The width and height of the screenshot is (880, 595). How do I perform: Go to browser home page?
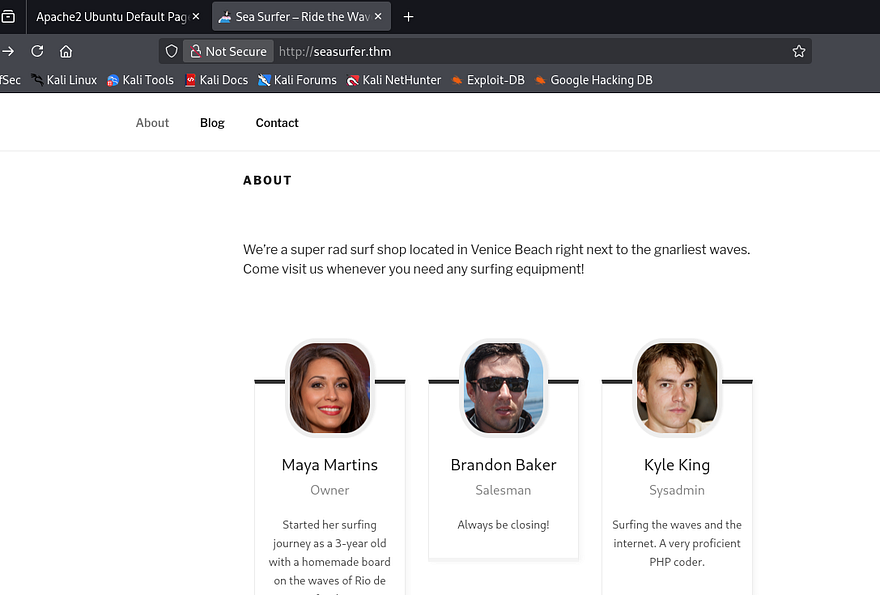[66, 51]
